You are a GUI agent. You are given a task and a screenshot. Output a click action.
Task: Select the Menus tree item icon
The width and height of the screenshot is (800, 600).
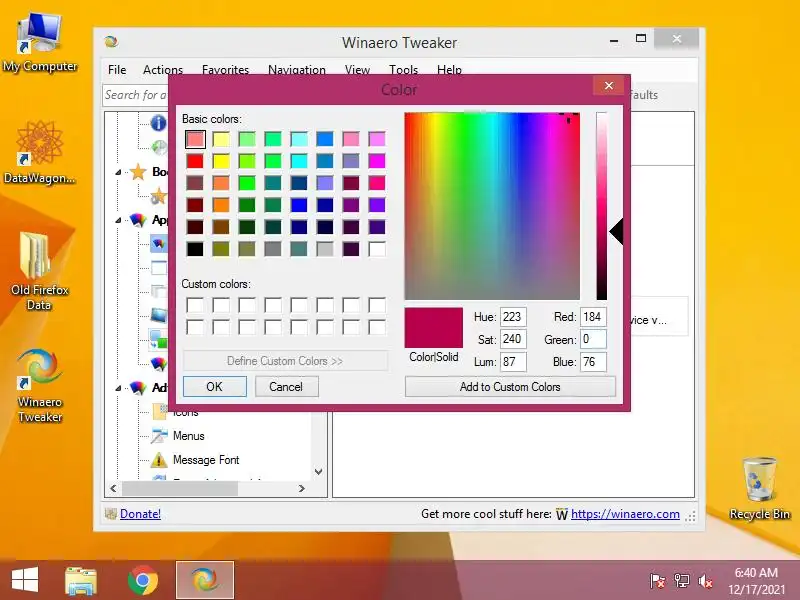(x=159, y=436)
